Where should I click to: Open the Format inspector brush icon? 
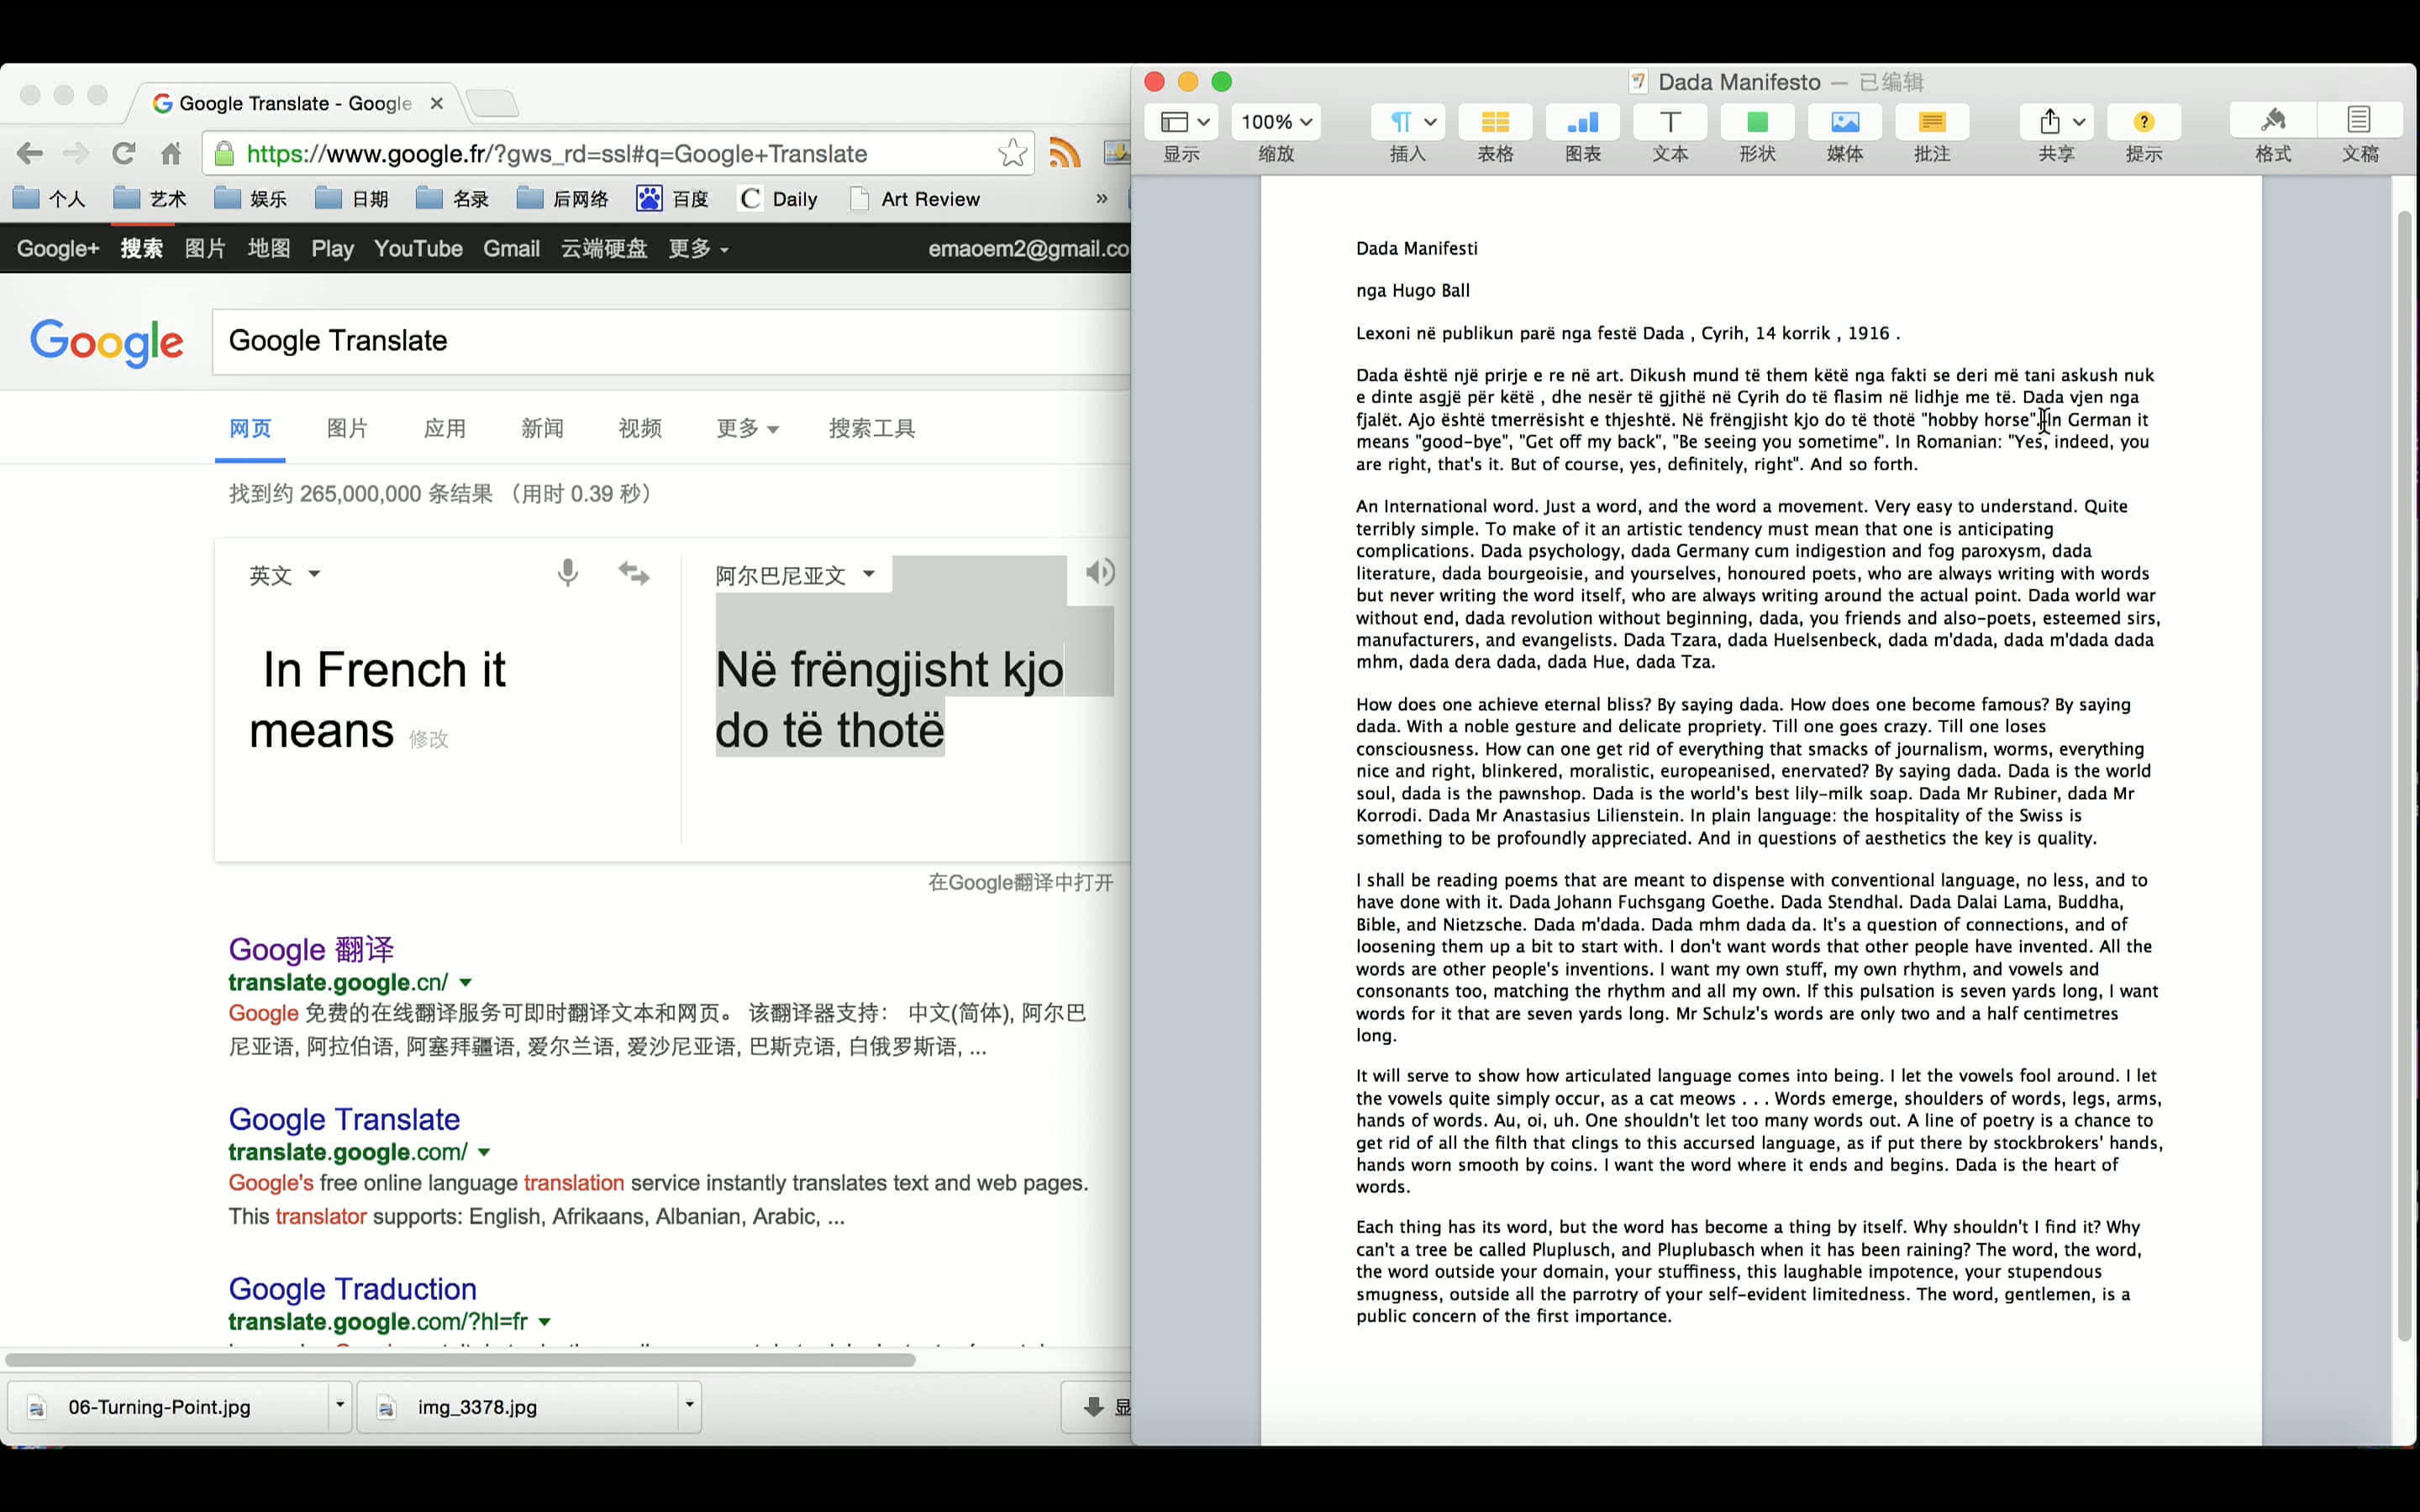coord(2272,122)
